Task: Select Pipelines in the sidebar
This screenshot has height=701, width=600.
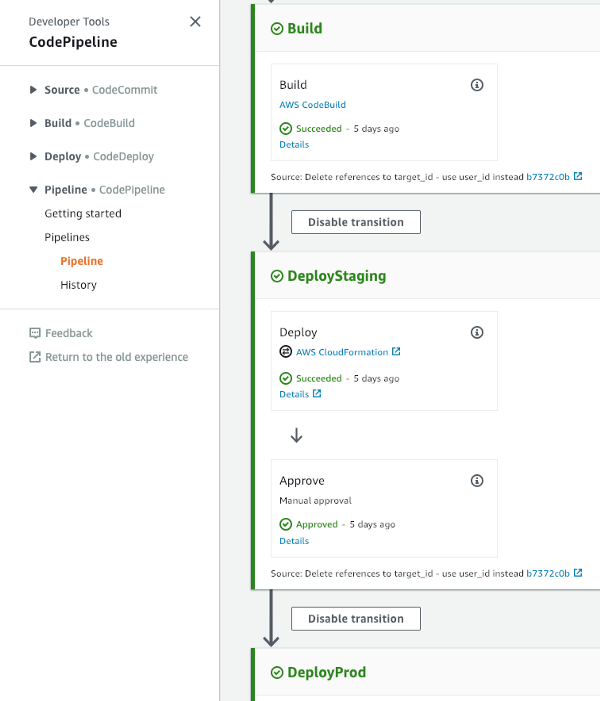Action: point(67,237)
